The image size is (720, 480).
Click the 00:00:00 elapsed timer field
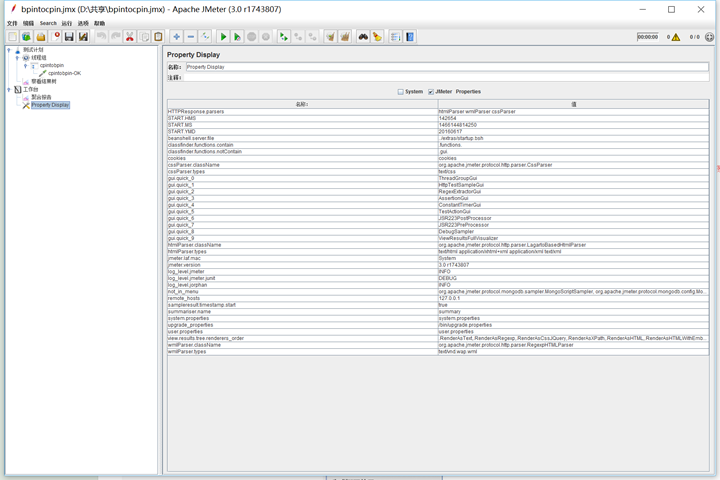click(648, 37)
